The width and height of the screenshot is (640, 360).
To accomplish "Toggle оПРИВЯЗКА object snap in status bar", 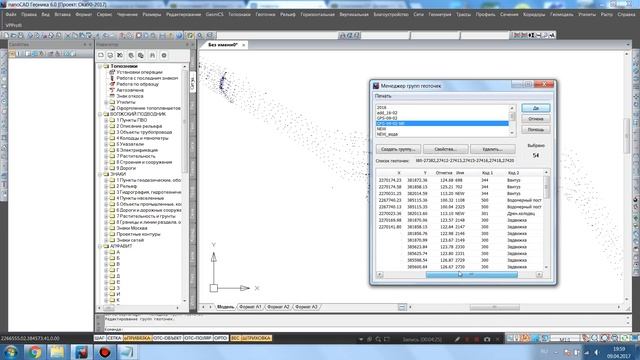I will (137, 338).
